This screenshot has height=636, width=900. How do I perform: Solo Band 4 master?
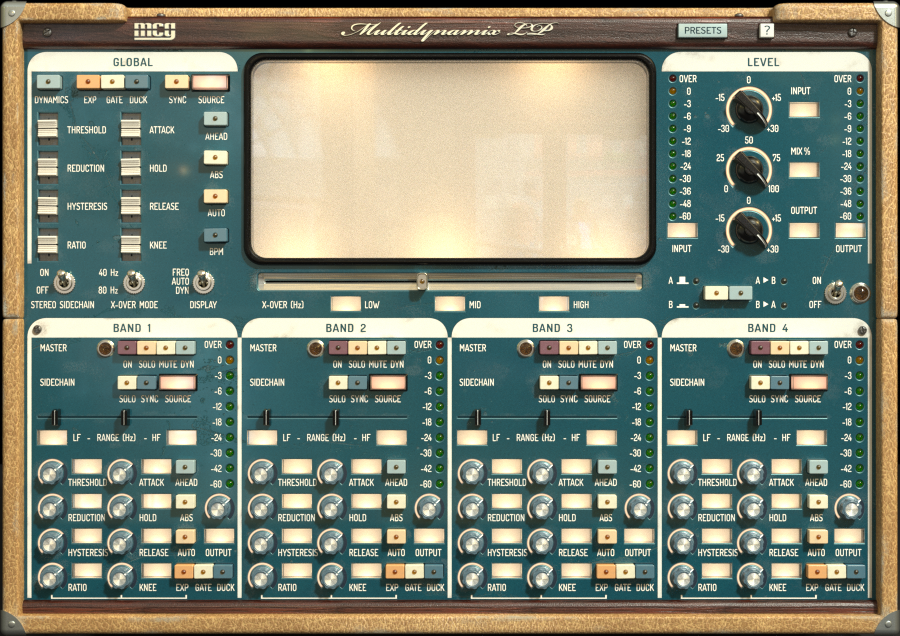click(x=779, y=348)
